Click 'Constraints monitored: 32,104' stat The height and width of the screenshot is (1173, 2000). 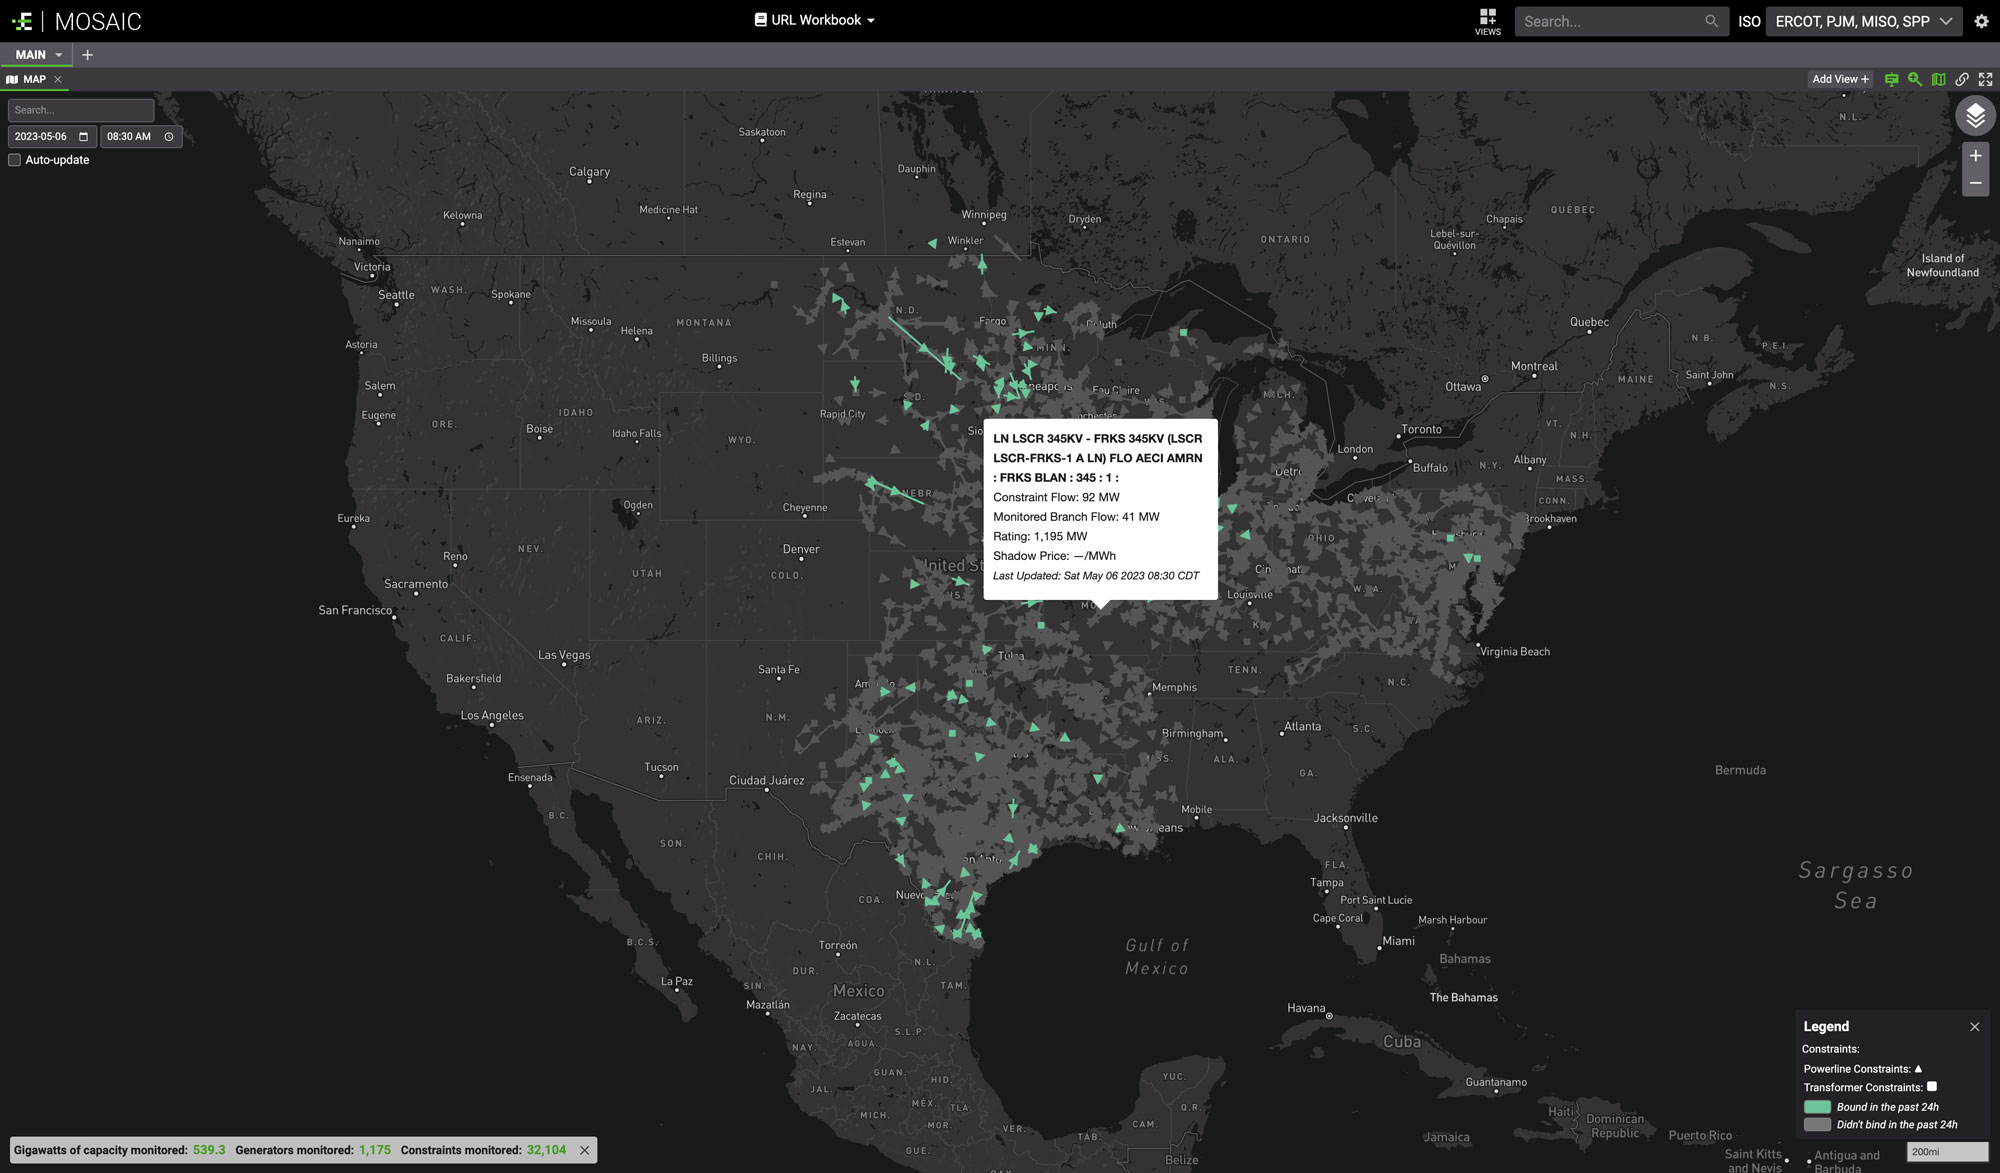pyautogui.click(x=483, y=1150)
